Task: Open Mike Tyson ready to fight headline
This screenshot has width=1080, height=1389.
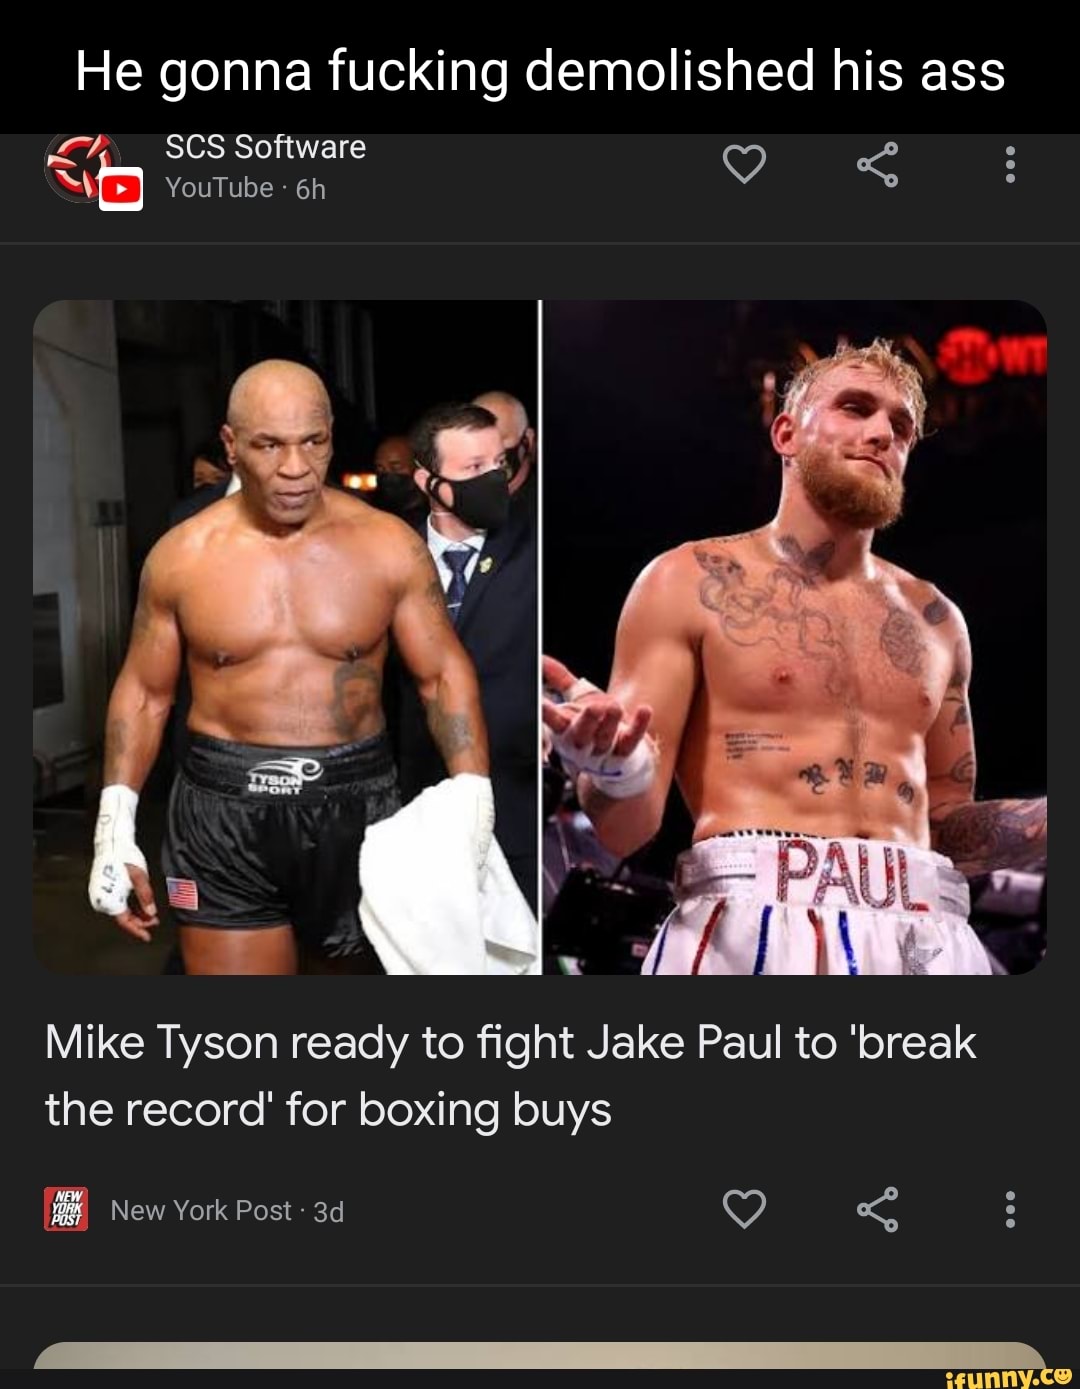Action: pyautogui.click(x=510, y=1076)
